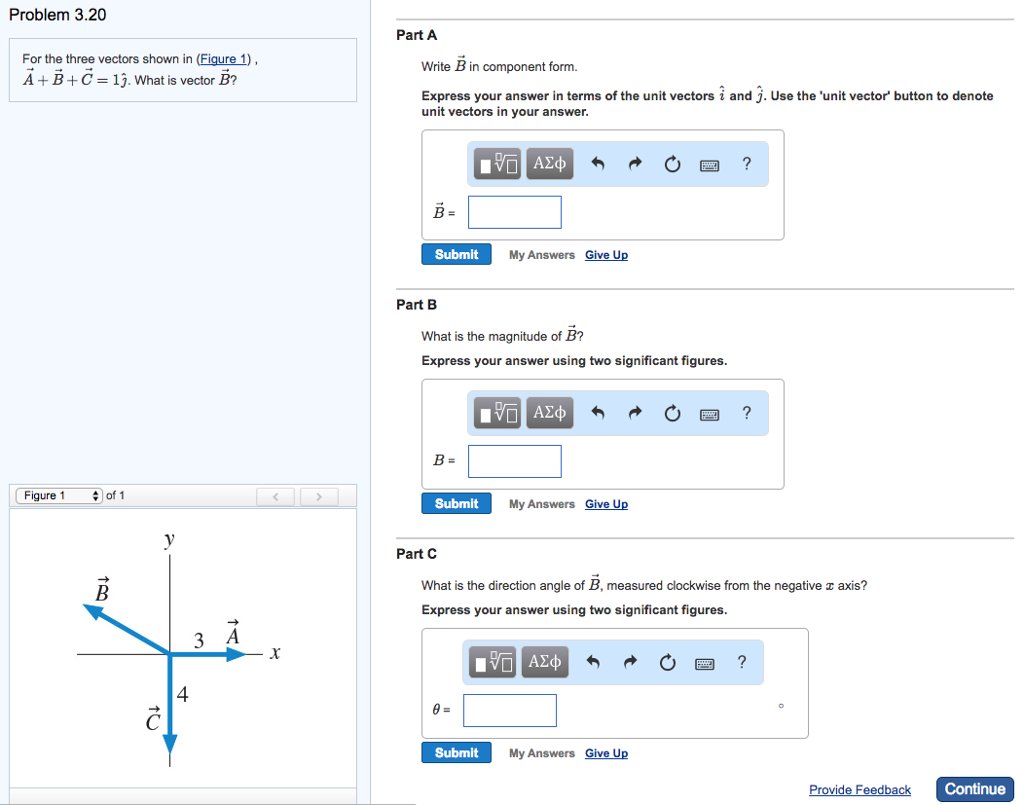Click the keyboard icon in Part A toolbar
Viewport: 1024px width, 805px height.
(709, 163)
